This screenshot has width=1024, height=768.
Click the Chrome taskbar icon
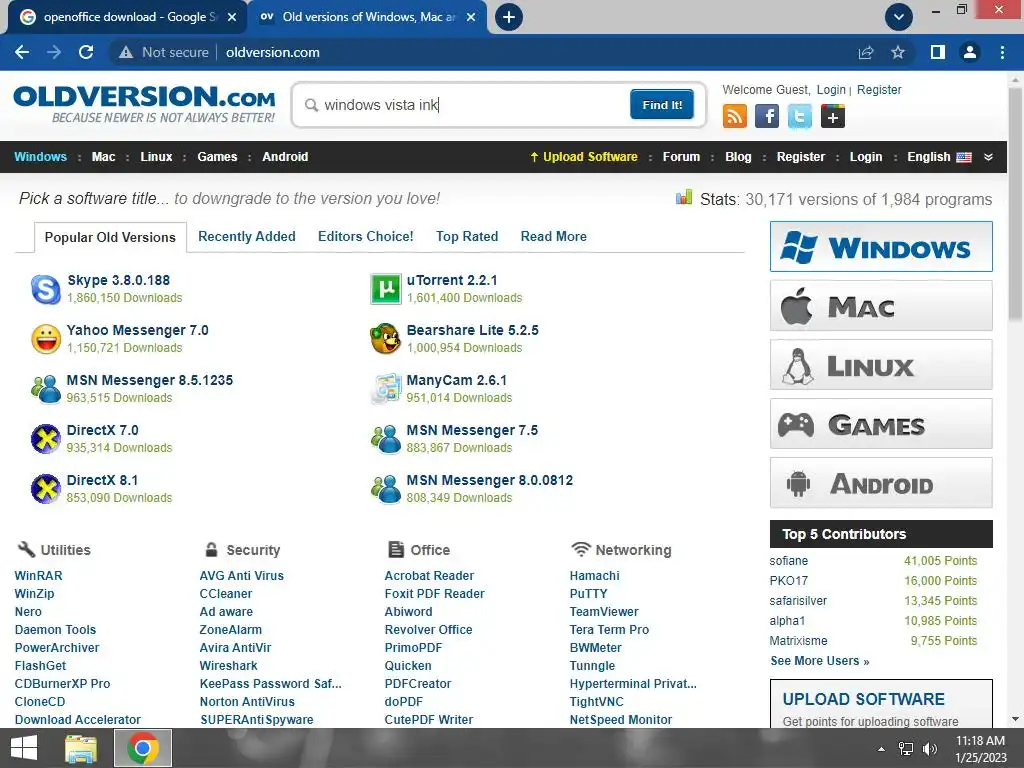point(143,748)
